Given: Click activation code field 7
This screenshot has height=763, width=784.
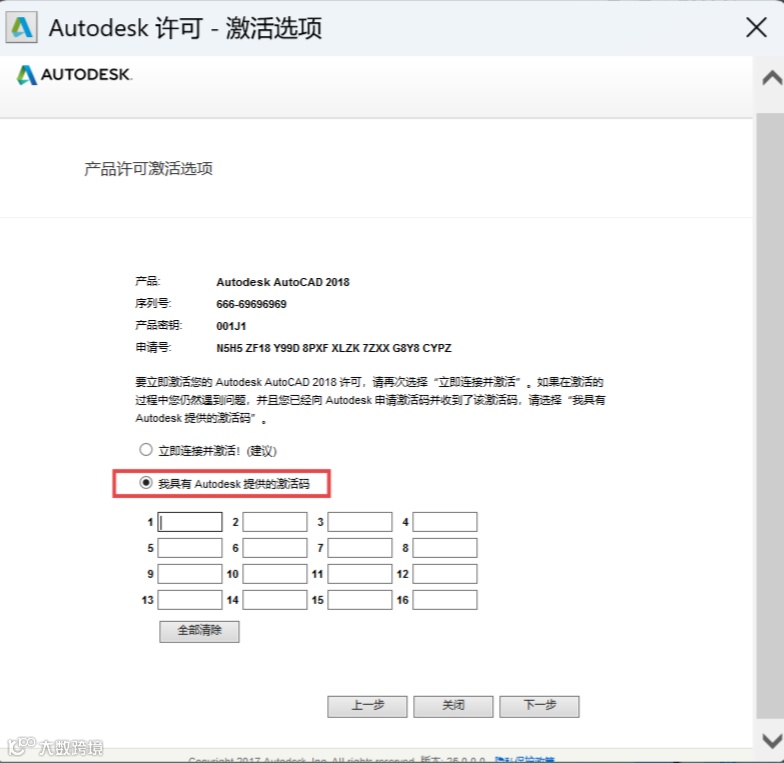Looking at the screenshot, I should click(360, 548).
